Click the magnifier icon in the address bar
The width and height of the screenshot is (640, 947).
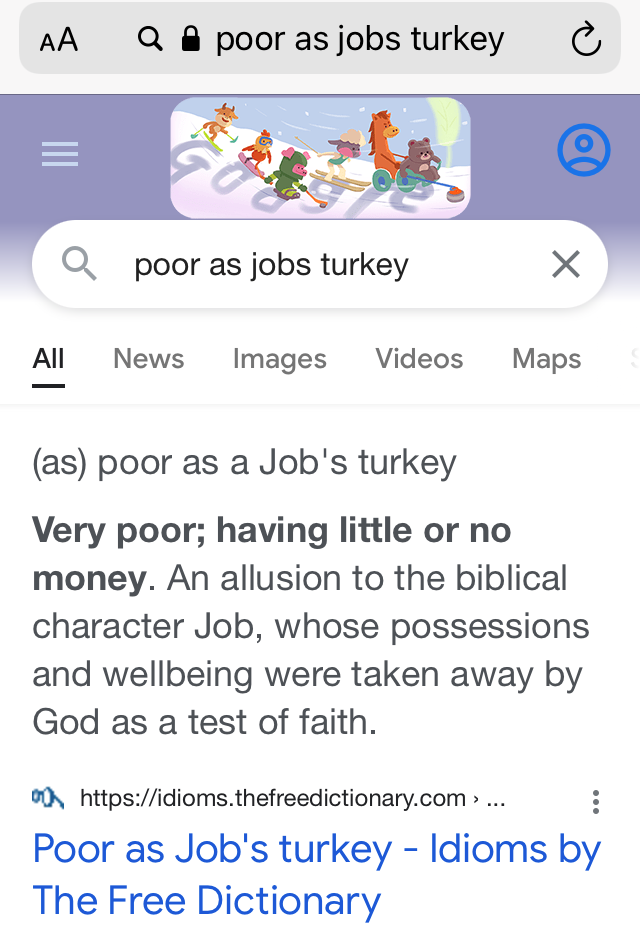click(151, 39)
